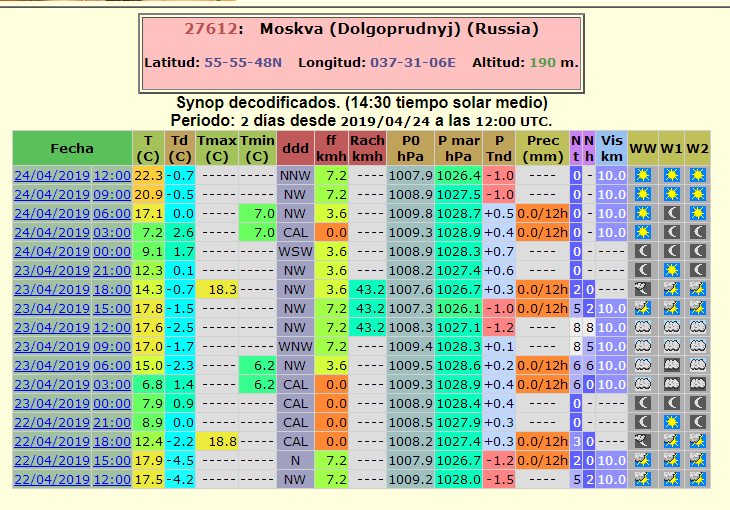Click sea-level pressure cell 1026.4
730x510 pixels.
458,176
